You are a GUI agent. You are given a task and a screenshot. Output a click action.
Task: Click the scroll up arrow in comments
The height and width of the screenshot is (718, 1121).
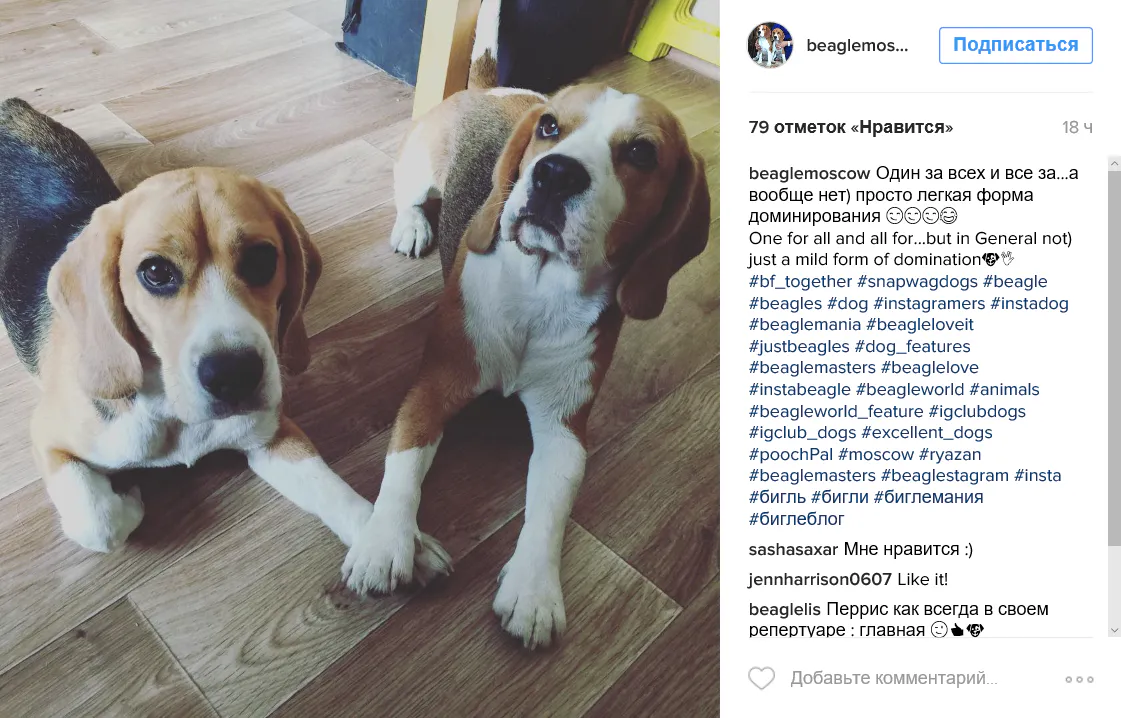1114,164
